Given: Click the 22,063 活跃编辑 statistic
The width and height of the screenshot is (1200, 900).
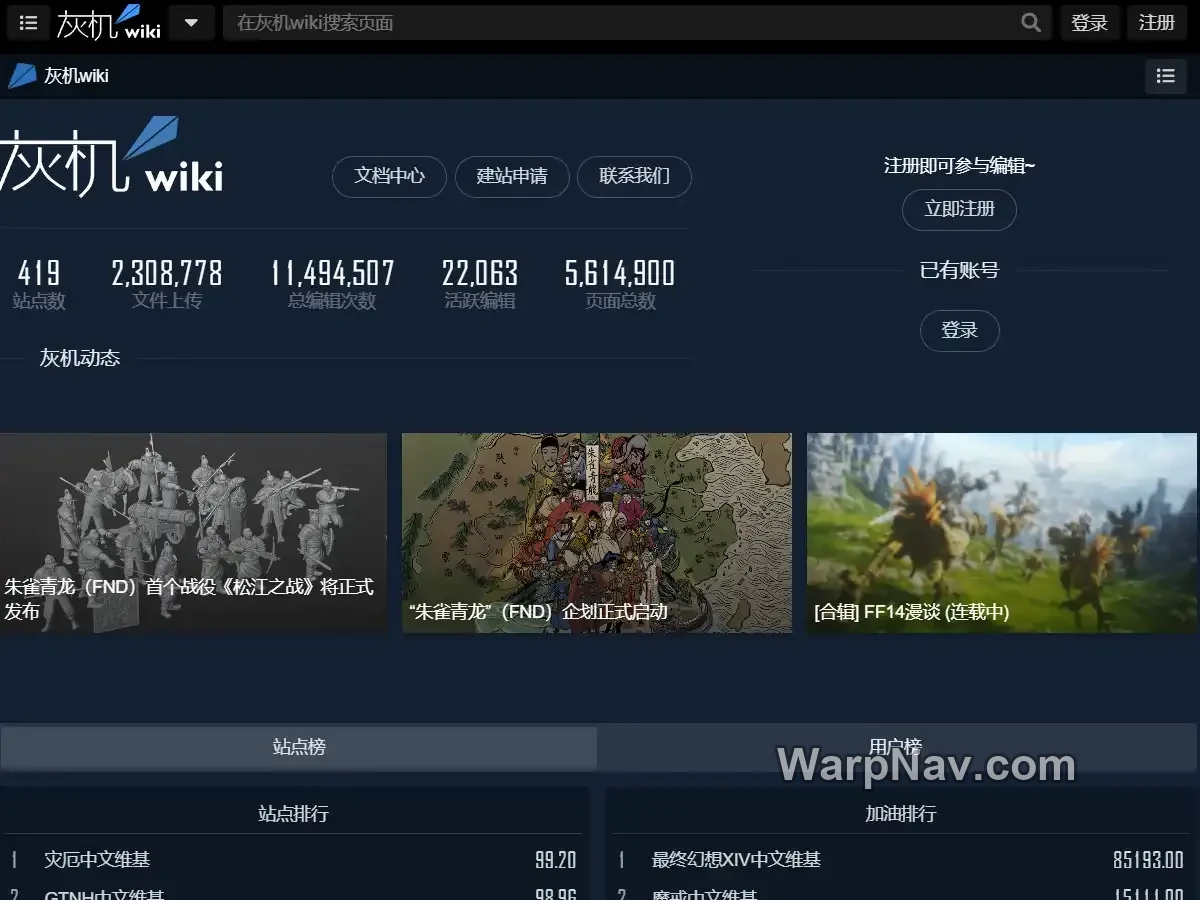Looking at the screenshot, I should tap(480, 284).
